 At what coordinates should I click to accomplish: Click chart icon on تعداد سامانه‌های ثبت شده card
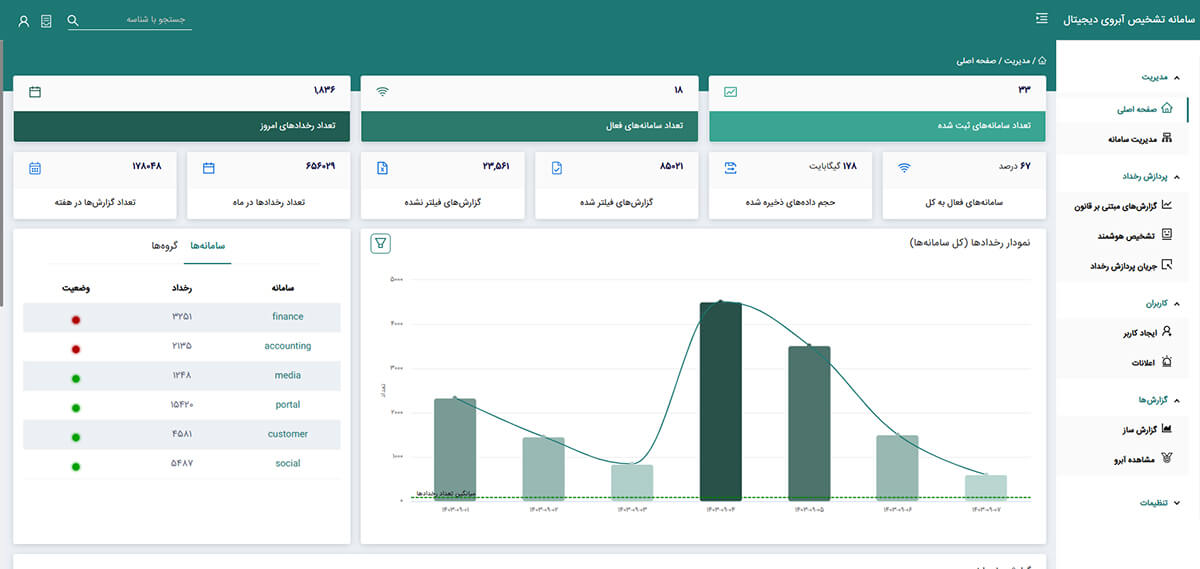(x=731, y=92)
